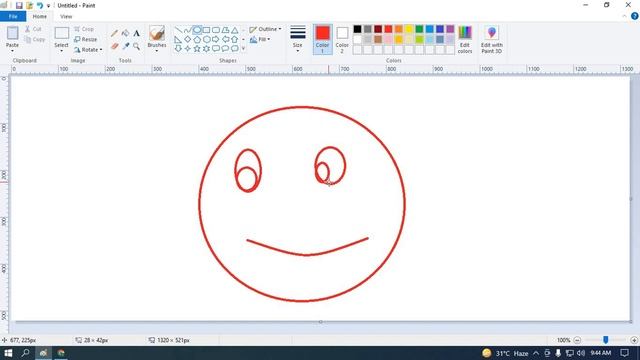Image resolution: width=640 pixels, height=360 pixels.
Task: Choose the Diamond shape
Action: pyautogui.click(x=187, y=40)
